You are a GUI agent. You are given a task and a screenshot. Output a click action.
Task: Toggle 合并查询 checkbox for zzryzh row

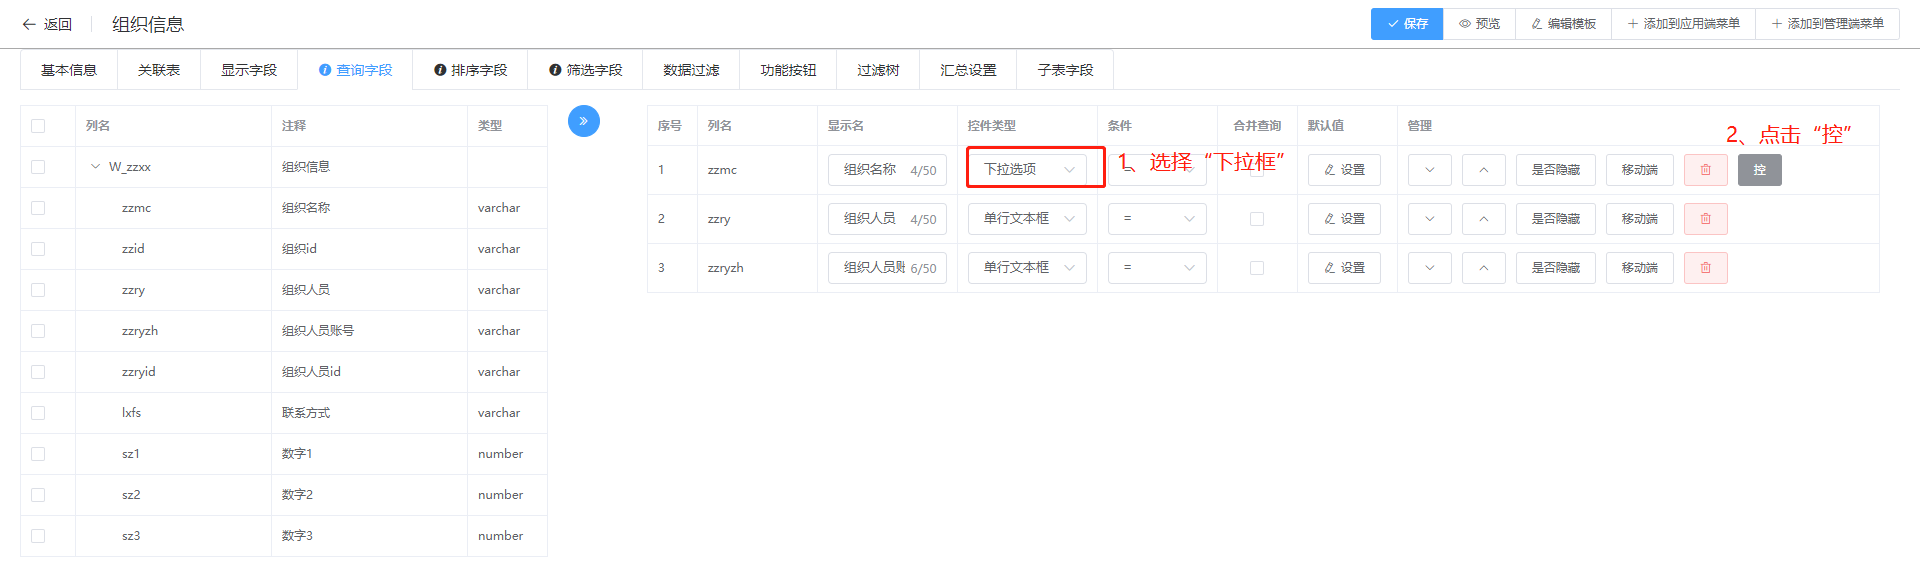pos(1257,268)
